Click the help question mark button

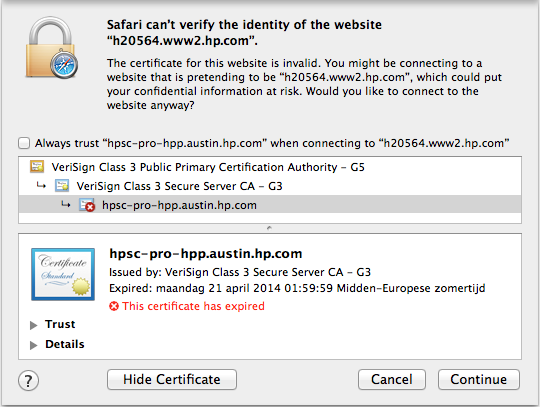(28, 380)
